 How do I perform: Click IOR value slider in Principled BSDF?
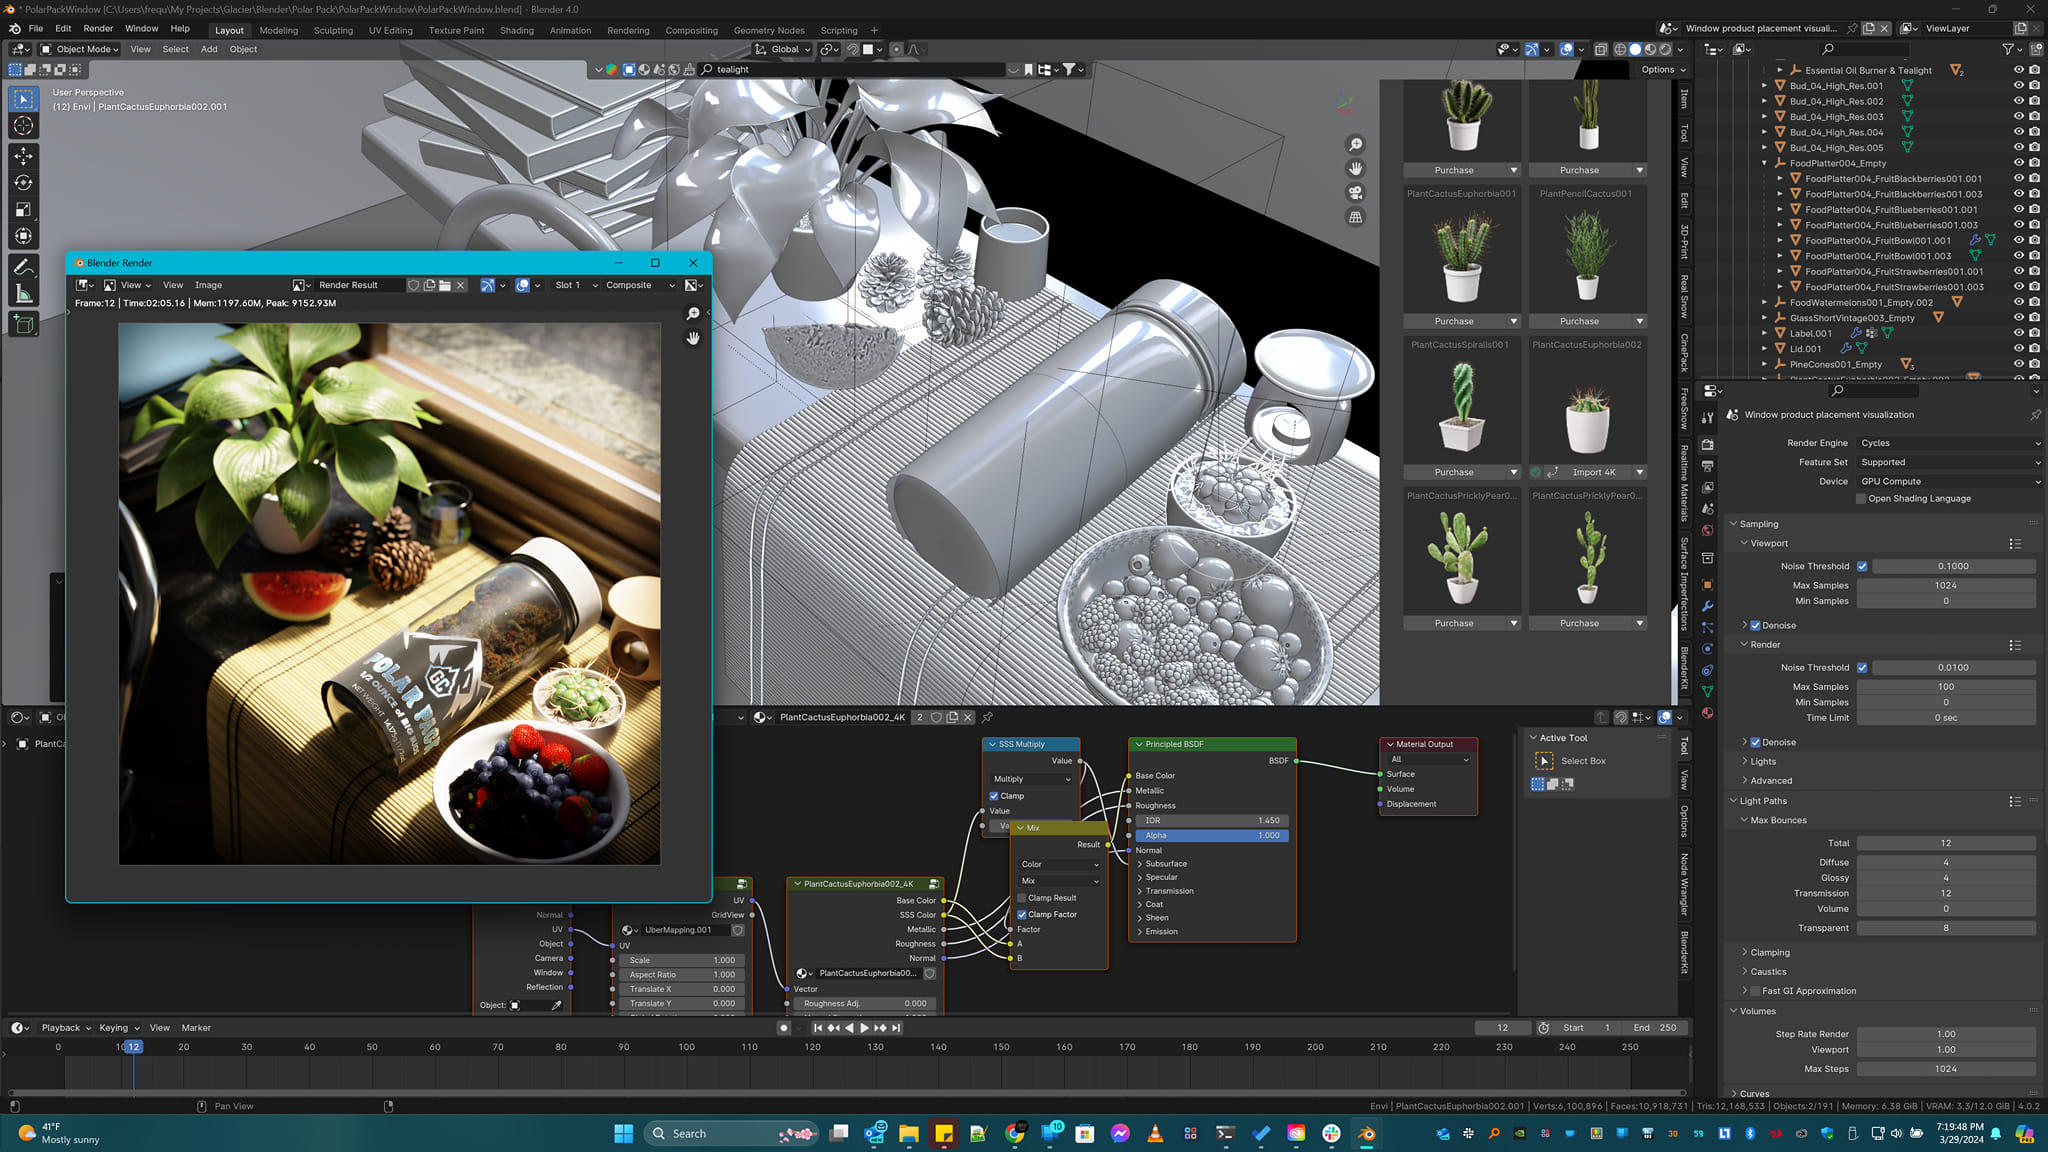(x=1212, y=821)
